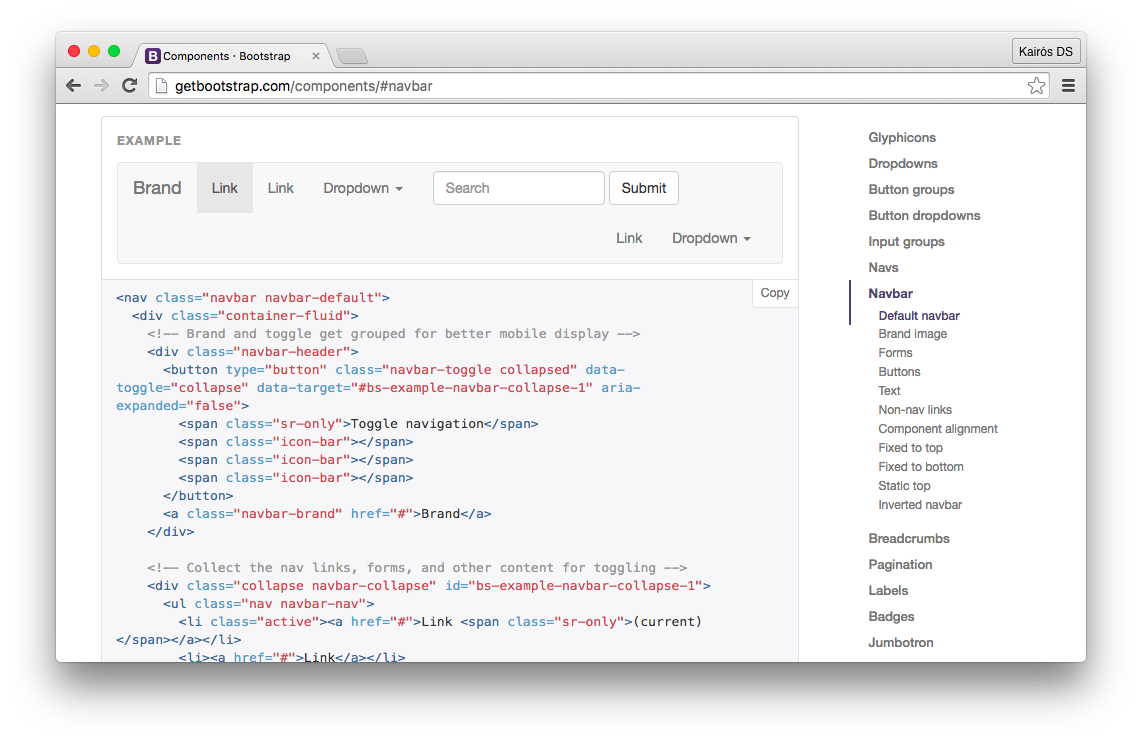Go to Pagination in the sidebar
This screenshot has height=742, width=1142.
point(900,564)
